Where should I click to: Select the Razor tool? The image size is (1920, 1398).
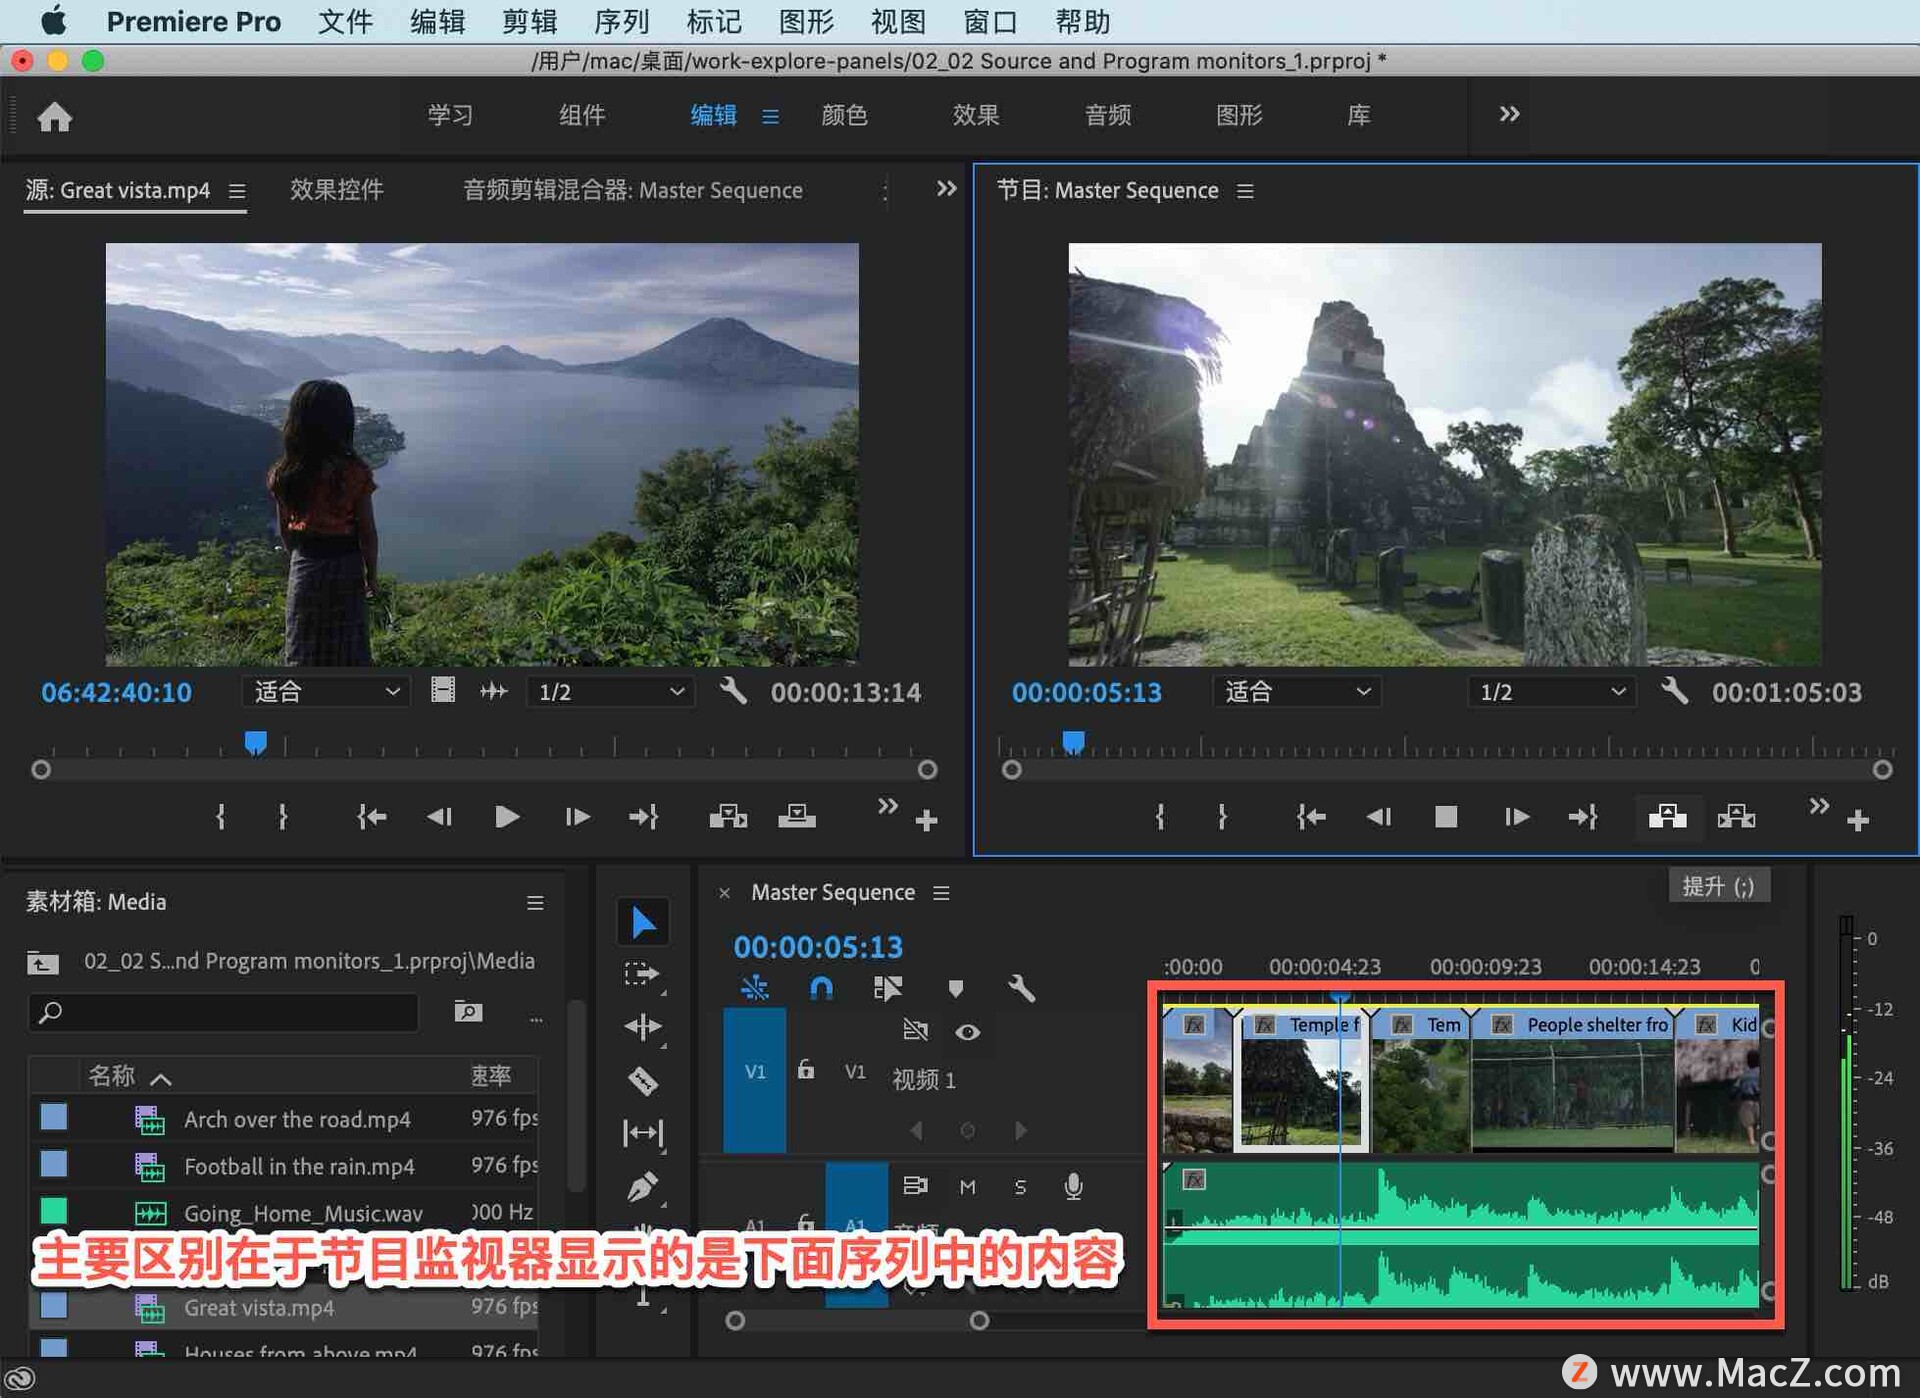tap(643, 1080)
